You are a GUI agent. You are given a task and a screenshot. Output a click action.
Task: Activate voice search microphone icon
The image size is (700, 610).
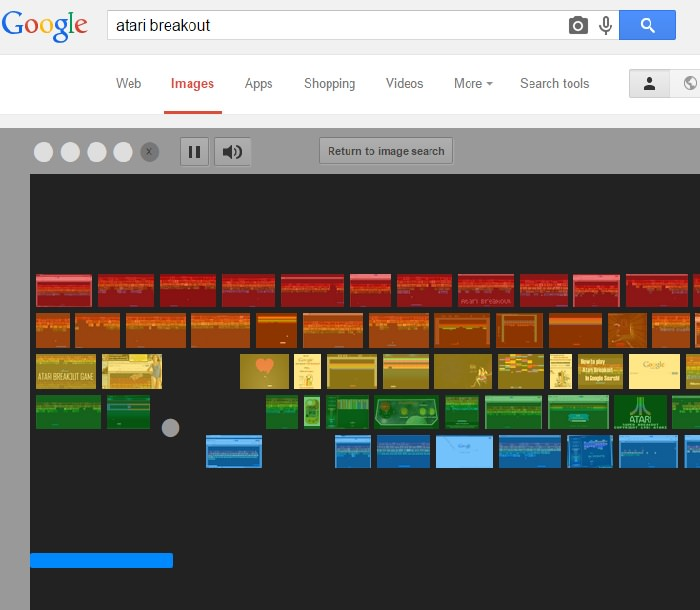(x=605, y=26)
